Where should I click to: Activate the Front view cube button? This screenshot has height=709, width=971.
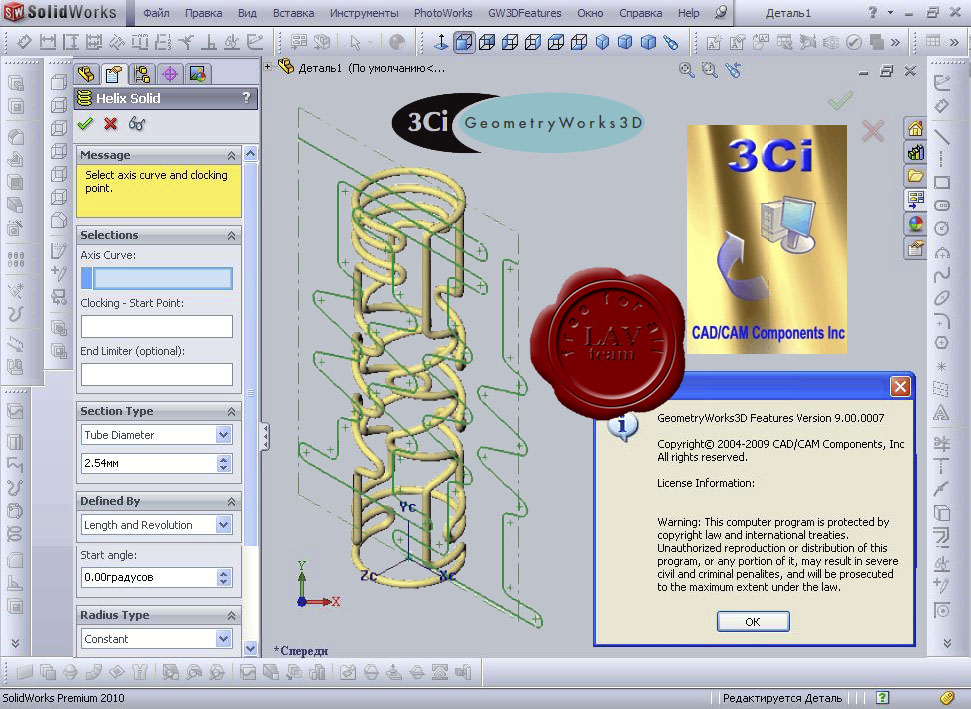coord(464,42)
